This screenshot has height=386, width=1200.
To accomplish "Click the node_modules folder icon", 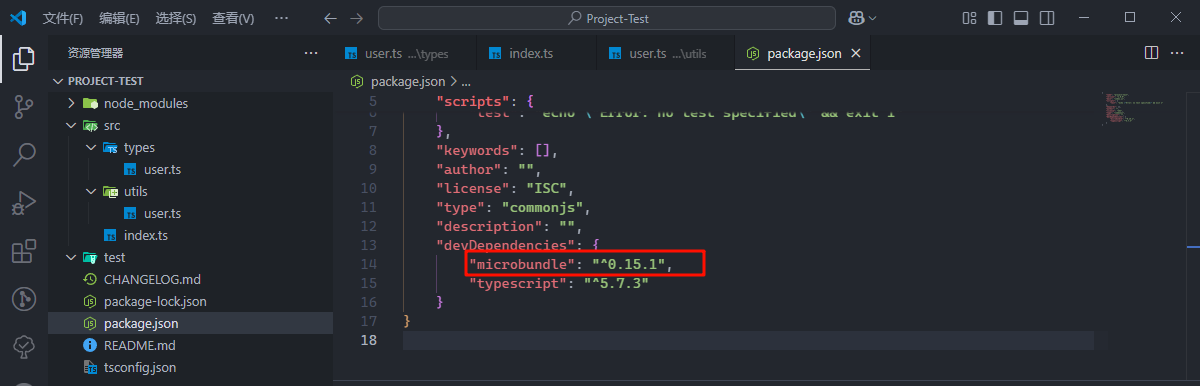I will point(90,103).
